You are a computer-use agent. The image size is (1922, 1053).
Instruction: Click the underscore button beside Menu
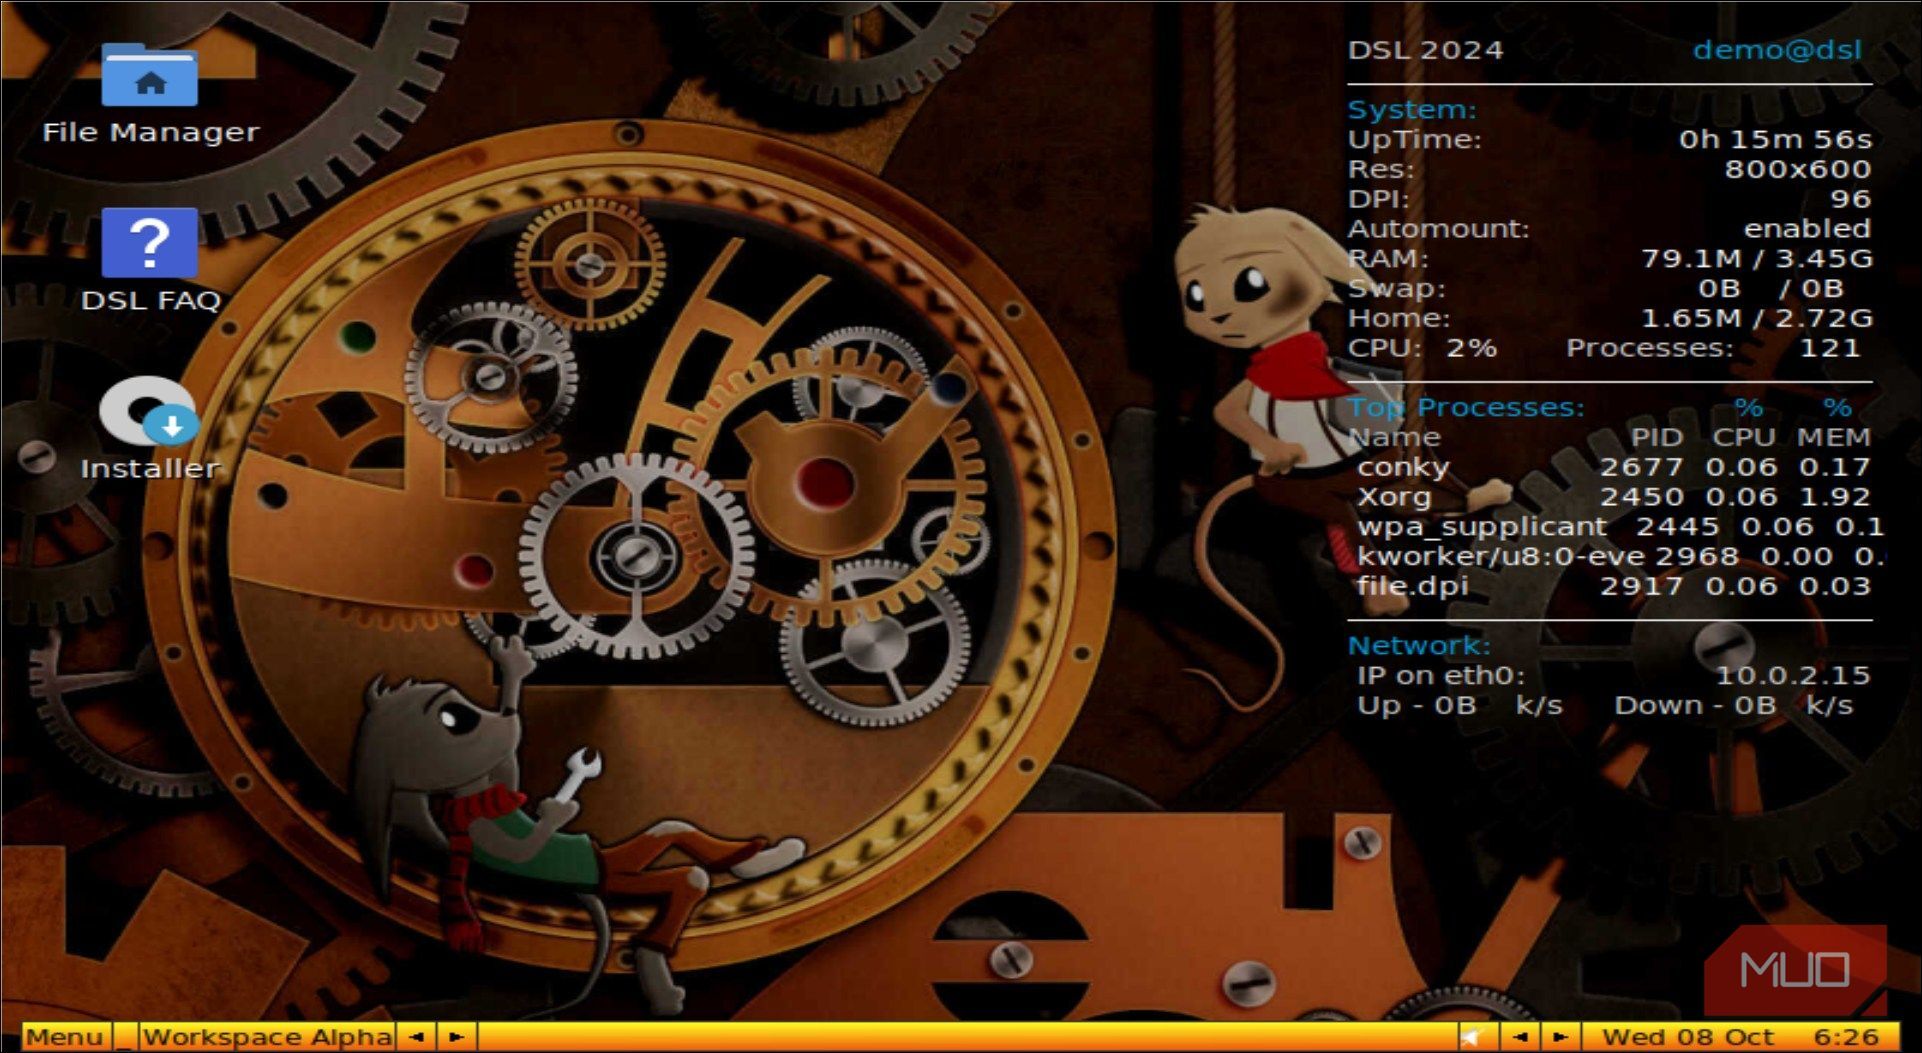pyautogui.click(x=125, y=1037)
